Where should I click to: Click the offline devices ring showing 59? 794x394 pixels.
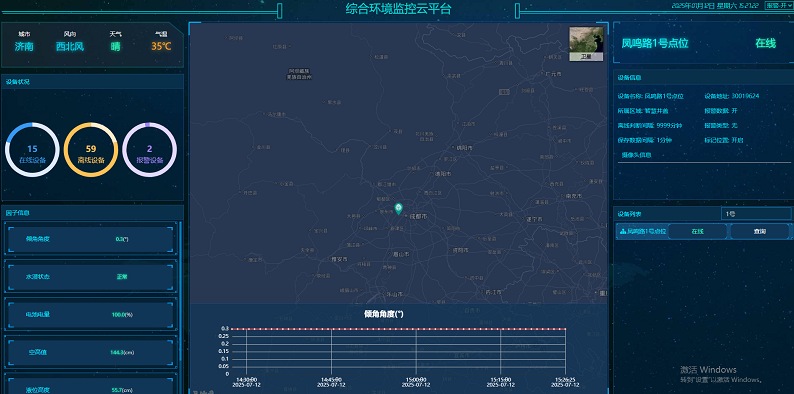click(x=91, y=150)
